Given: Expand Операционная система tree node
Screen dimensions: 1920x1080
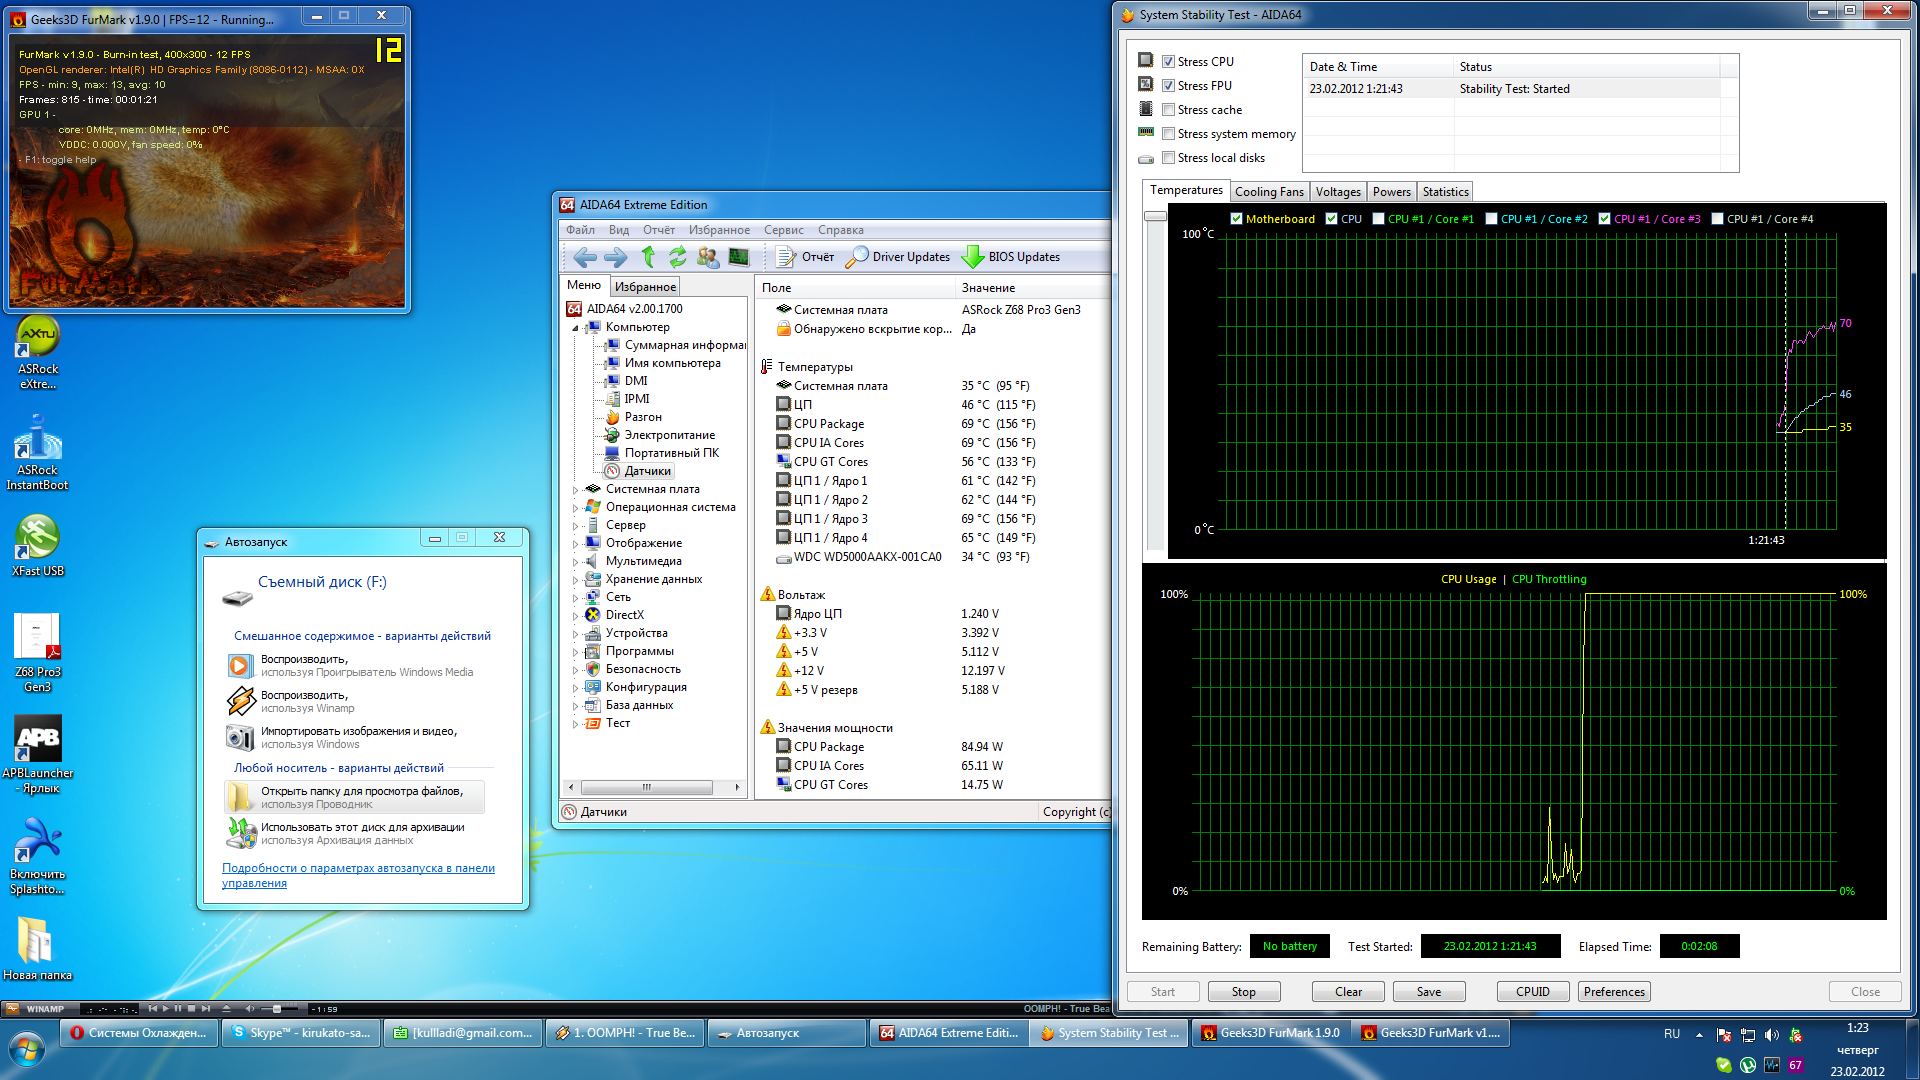Looking at the screenshot, I should point(576,508).
